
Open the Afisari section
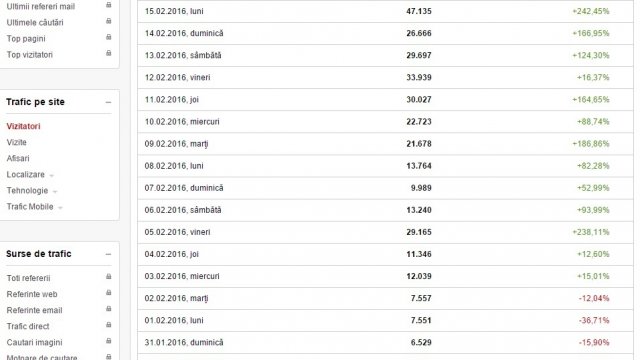point(18,158)
